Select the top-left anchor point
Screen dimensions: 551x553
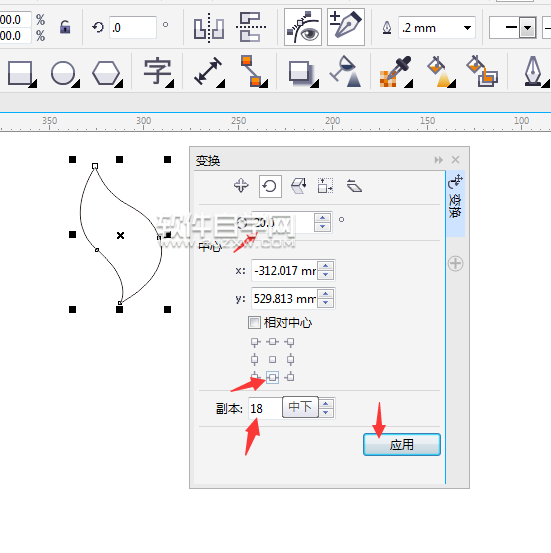click(x=255, y=342)
